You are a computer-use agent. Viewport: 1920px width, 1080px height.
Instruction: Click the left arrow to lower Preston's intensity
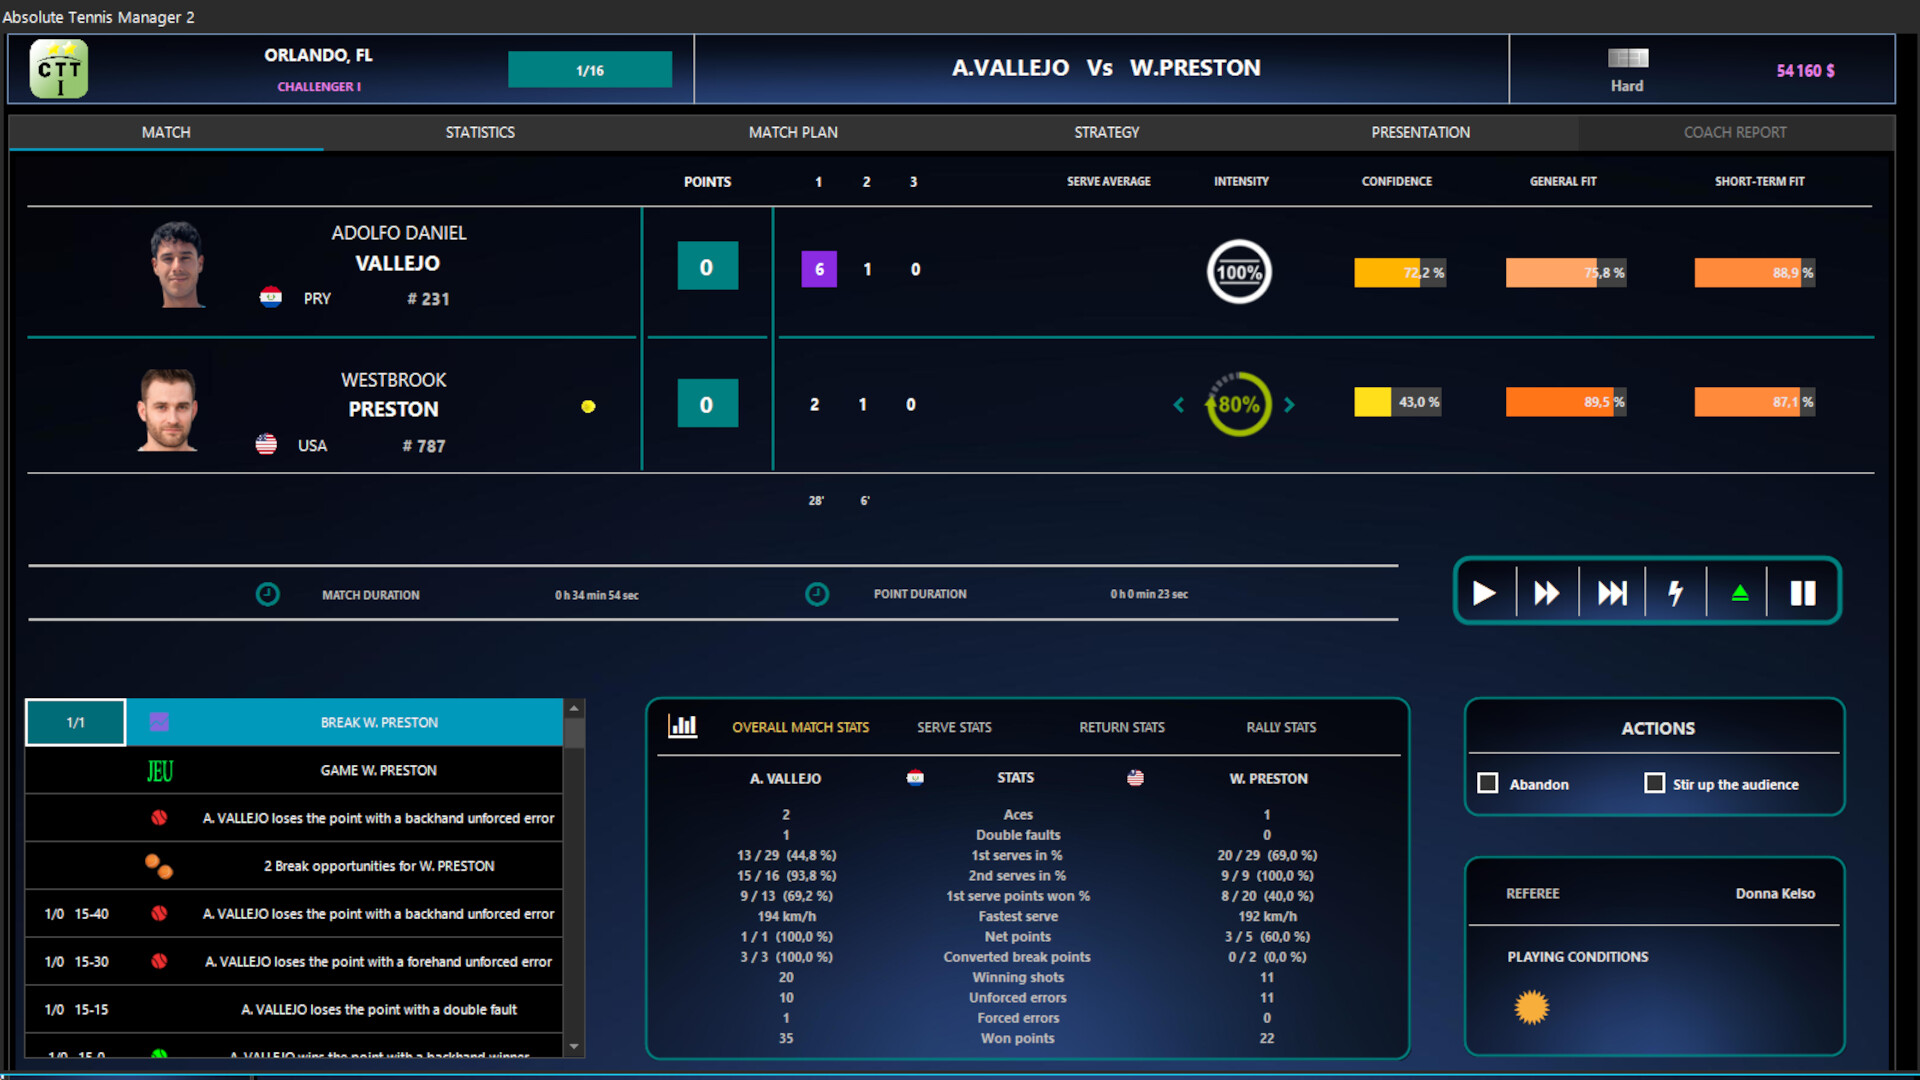click(x=1179, y=405)
